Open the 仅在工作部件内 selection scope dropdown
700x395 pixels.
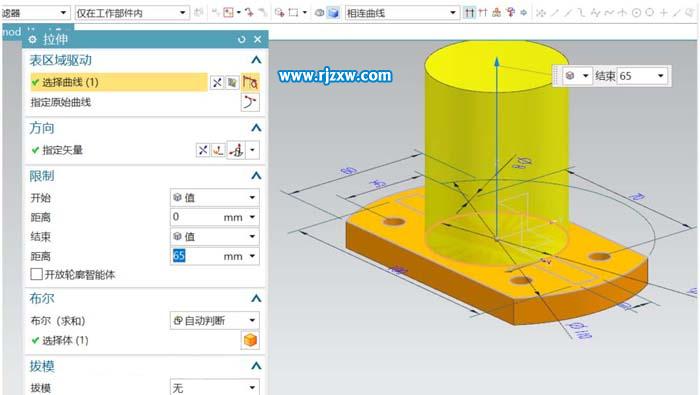tap(132, 13)
